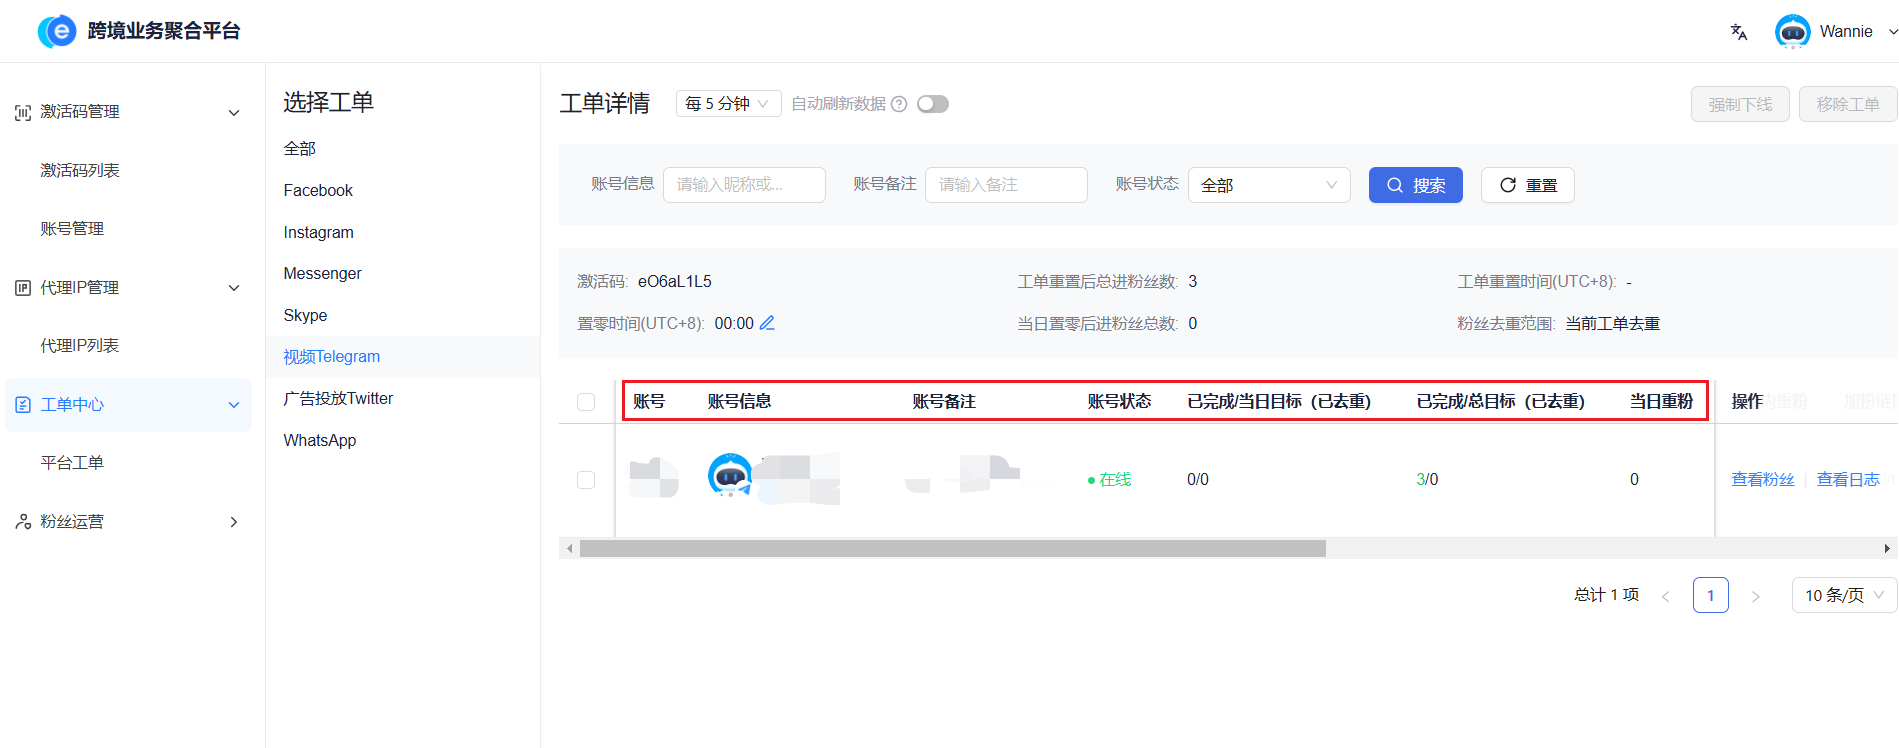
Task: Click the horizontal table scrollbar
Action: tap(952, 549)
